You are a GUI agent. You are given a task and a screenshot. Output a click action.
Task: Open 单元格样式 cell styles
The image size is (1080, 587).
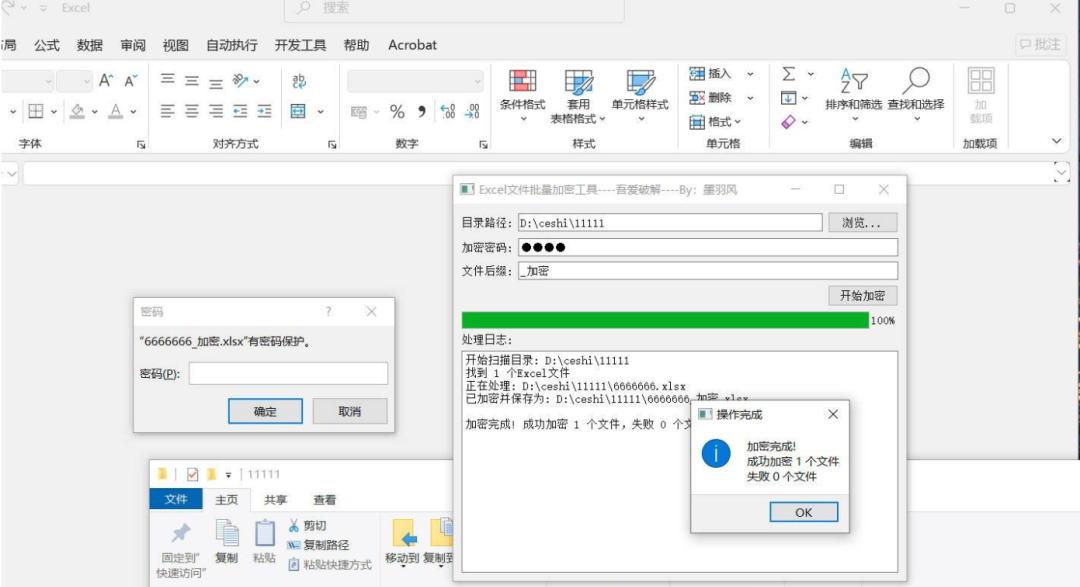640,96
